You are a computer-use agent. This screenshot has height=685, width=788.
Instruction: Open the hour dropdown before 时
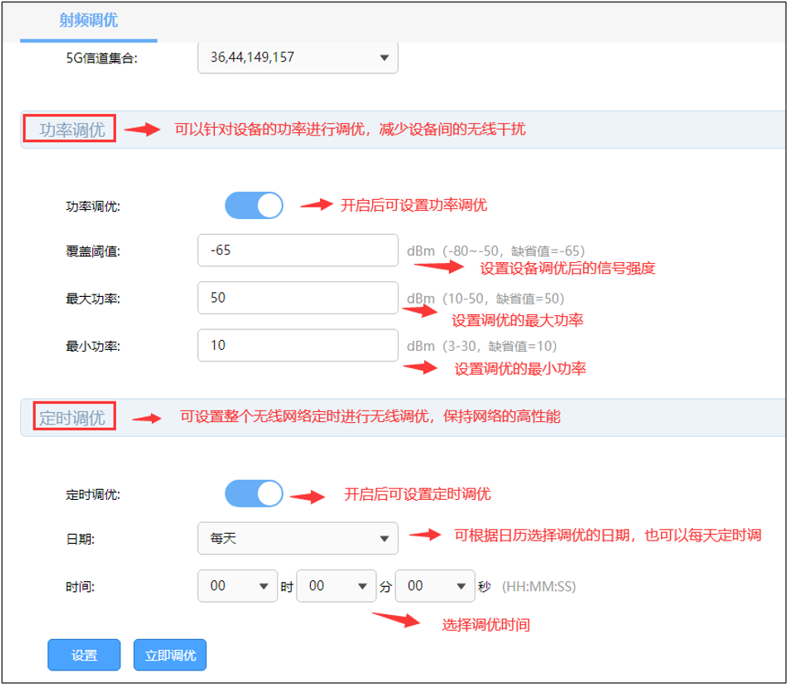pos(237,587)
